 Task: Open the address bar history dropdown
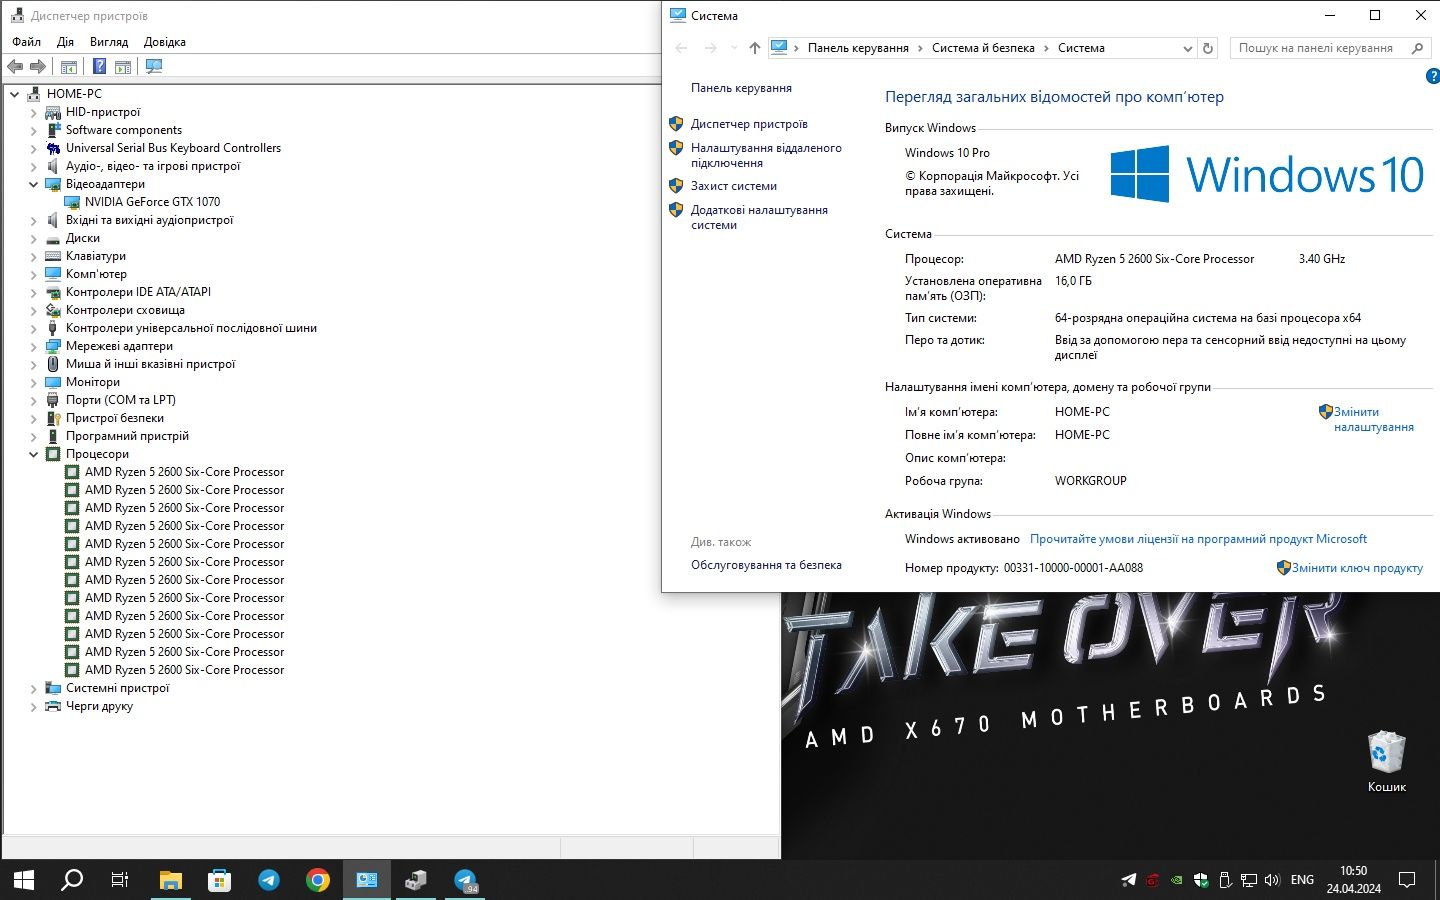(x=1187, y=48)
